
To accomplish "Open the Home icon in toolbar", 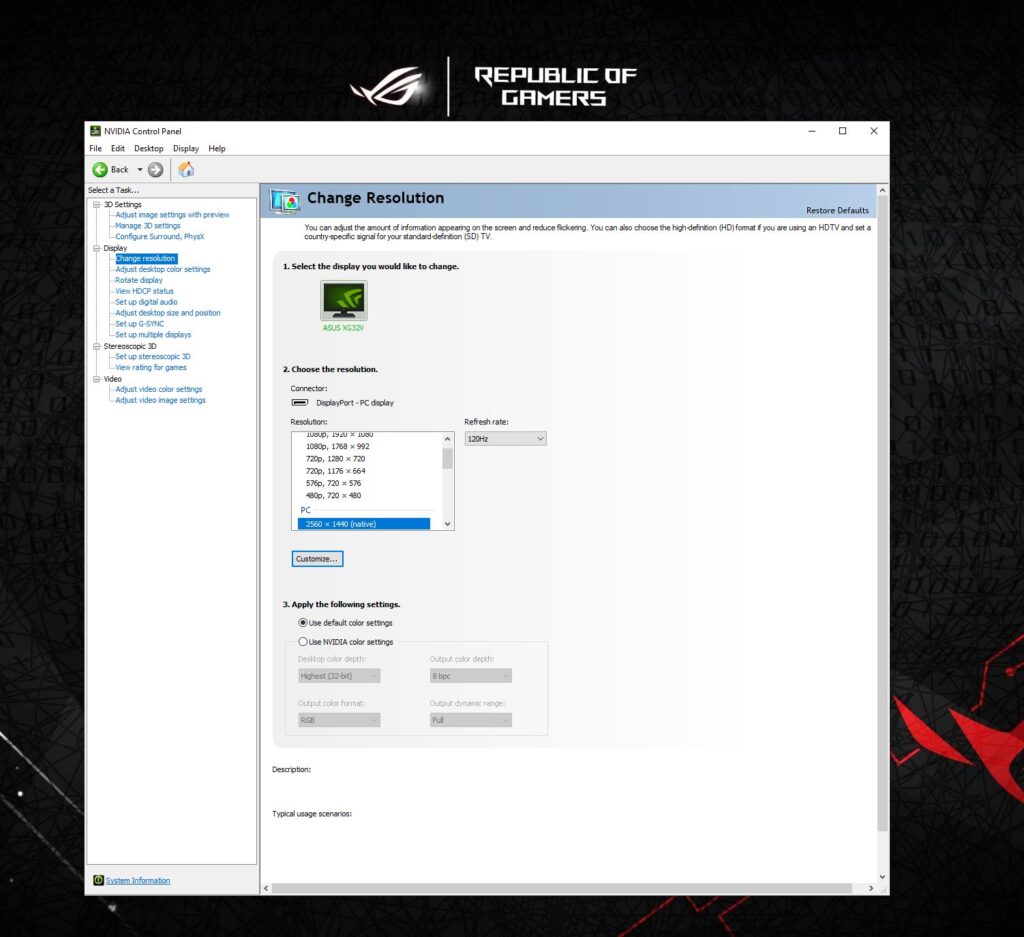I will tap(186, 169).
